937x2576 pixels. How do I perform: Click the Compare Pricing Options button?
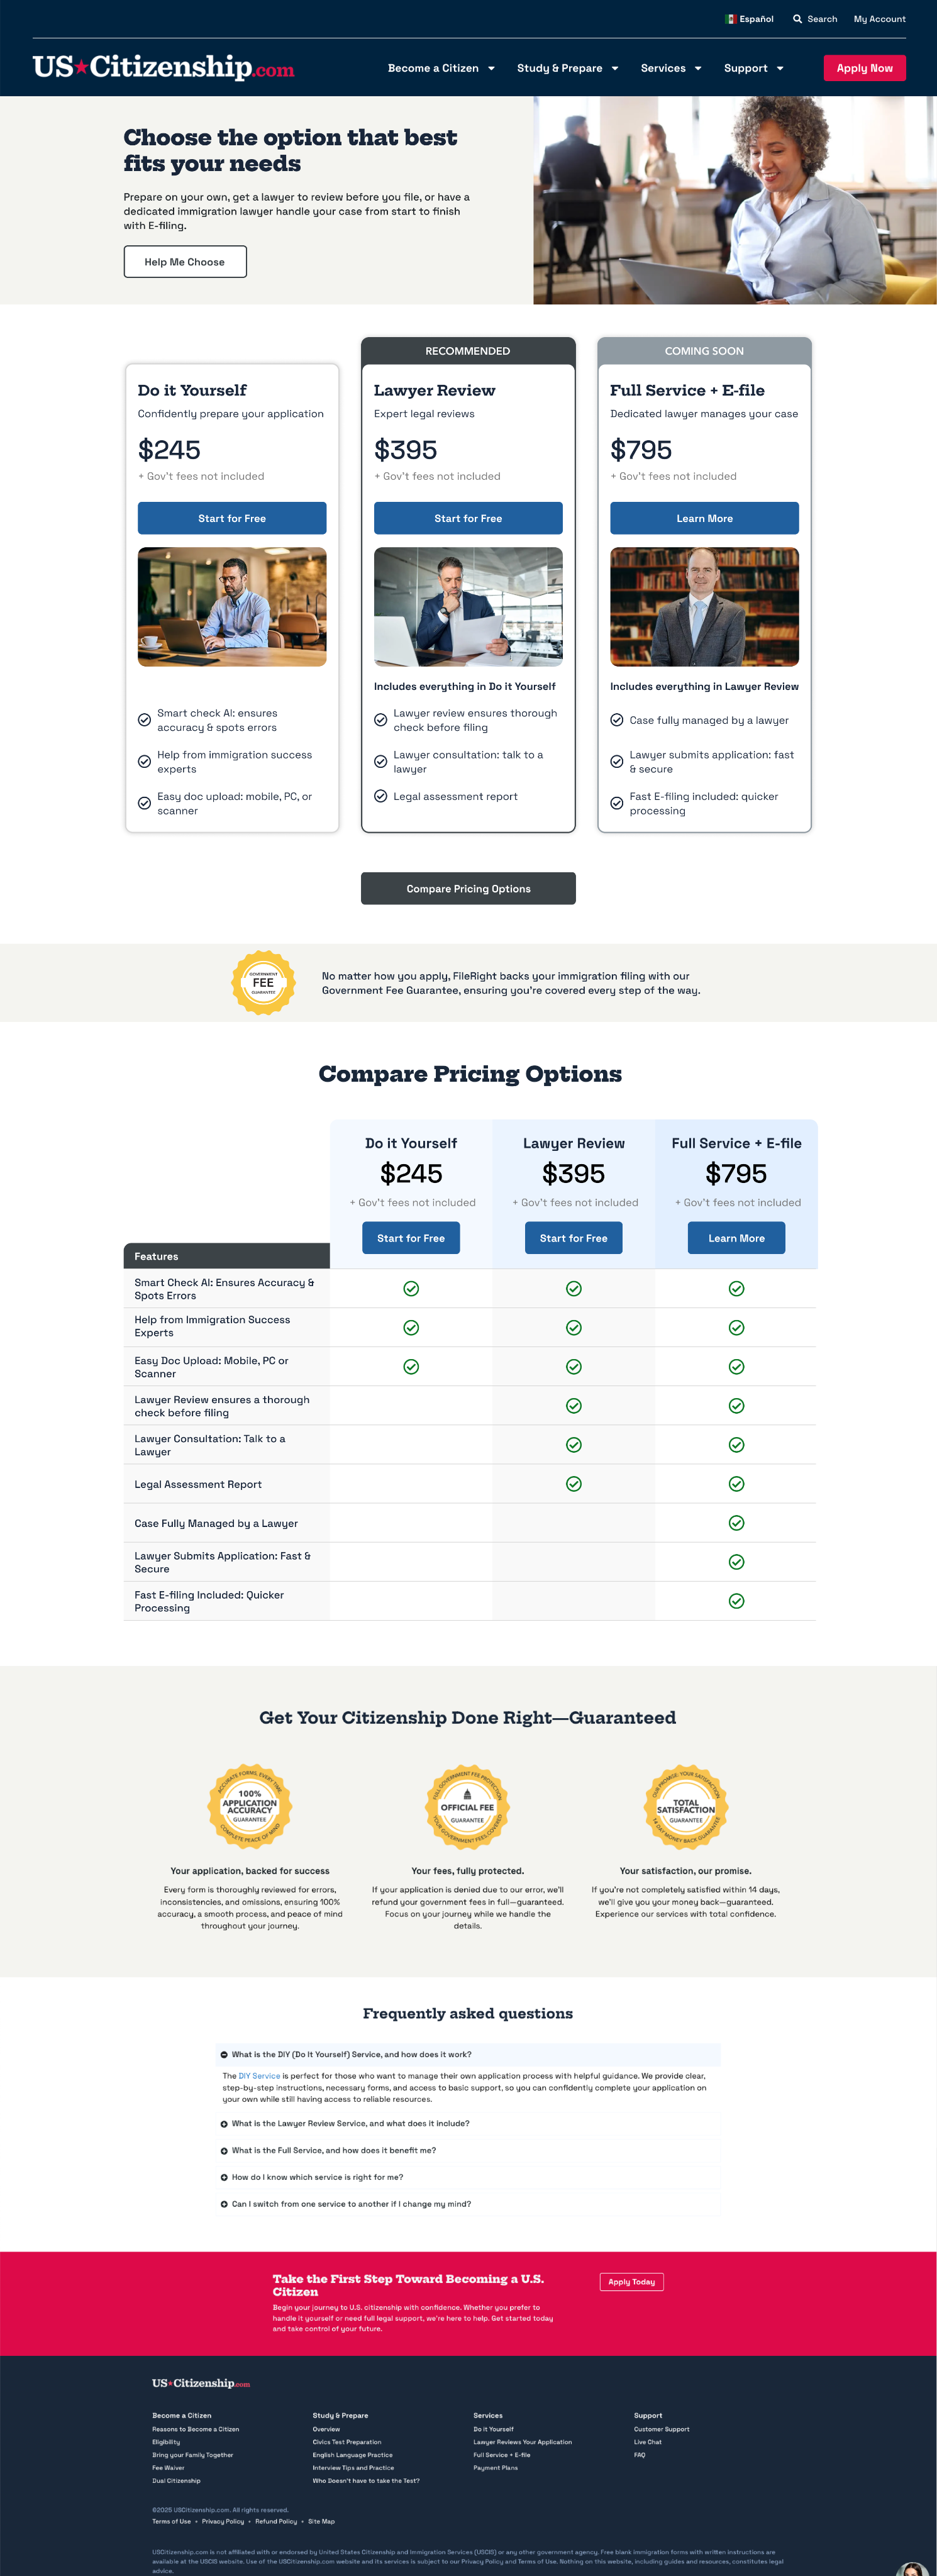tap(468, 888)
